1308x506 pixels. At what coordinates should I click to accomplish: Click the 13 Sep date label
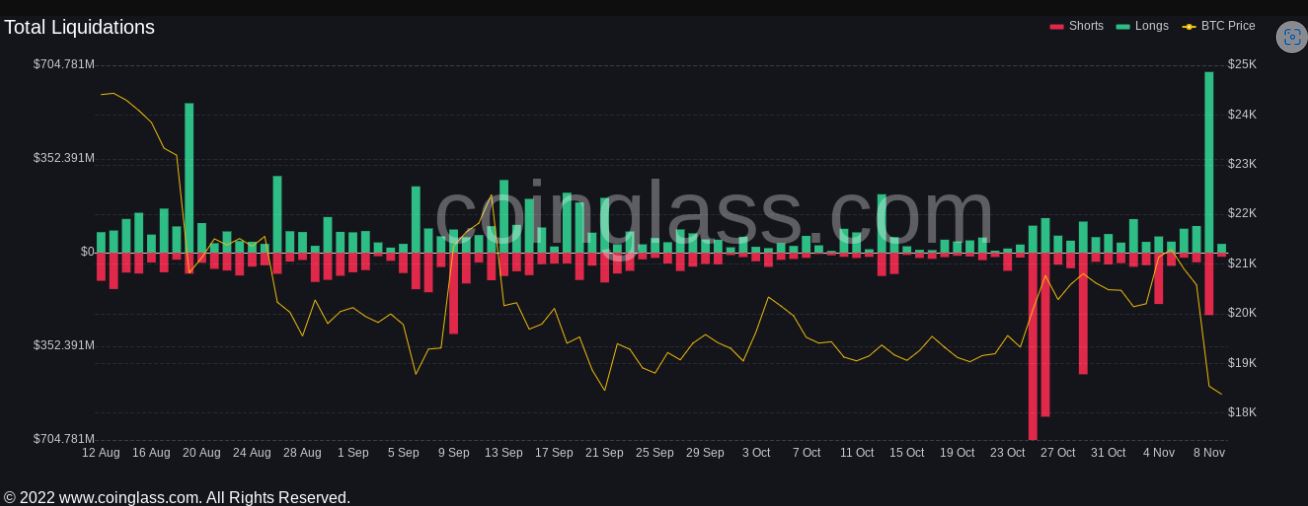click(503, 453)
